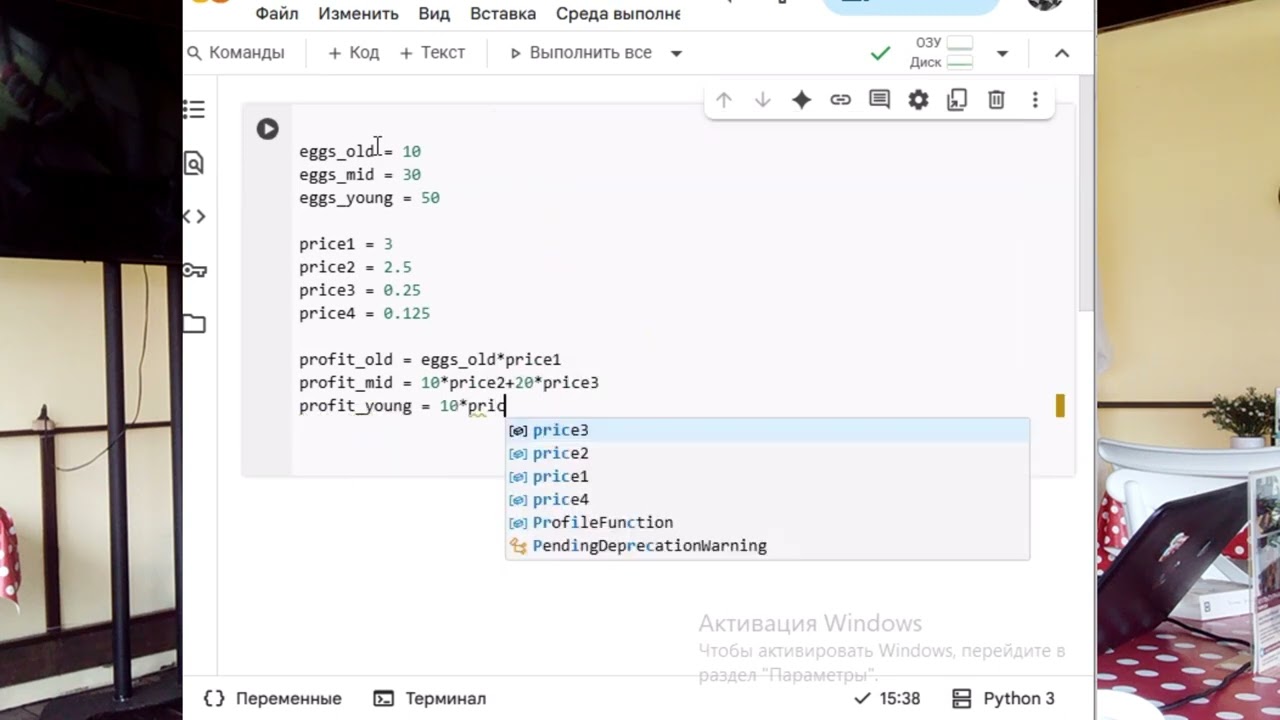
Task: Add a comment to the cell
Action: point(879,100)
